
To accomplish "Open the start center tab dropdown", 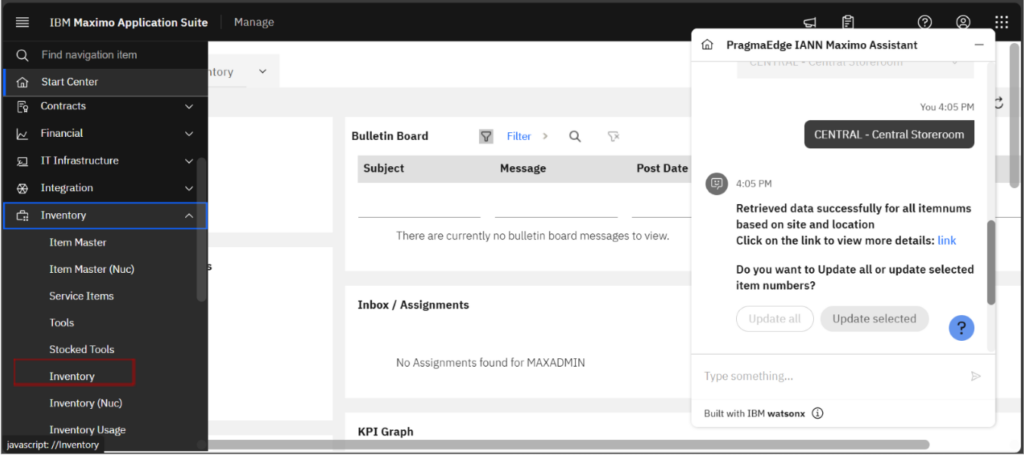I will click(263, 71).
